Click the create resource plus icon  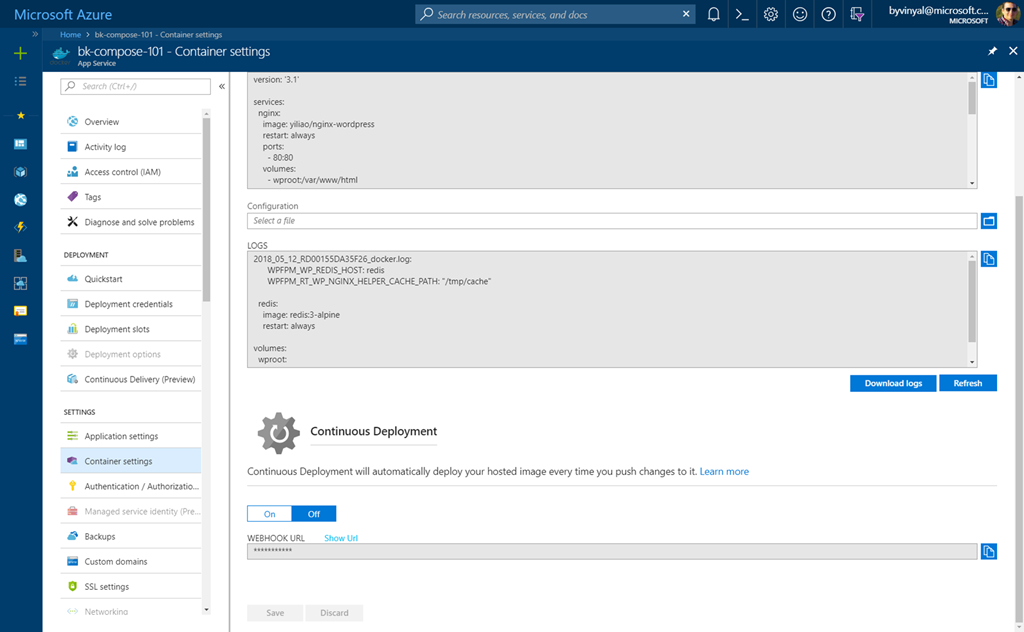point(20,53)
